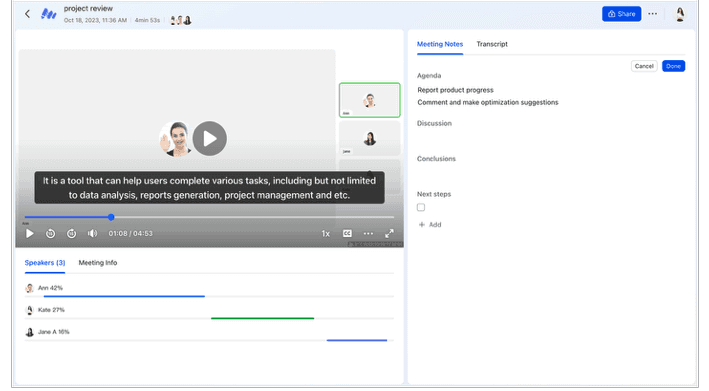Viewport: 709px width, 391px height.
Task: Click the '01:08 / 04:53' time display
Action: [130, 233]
